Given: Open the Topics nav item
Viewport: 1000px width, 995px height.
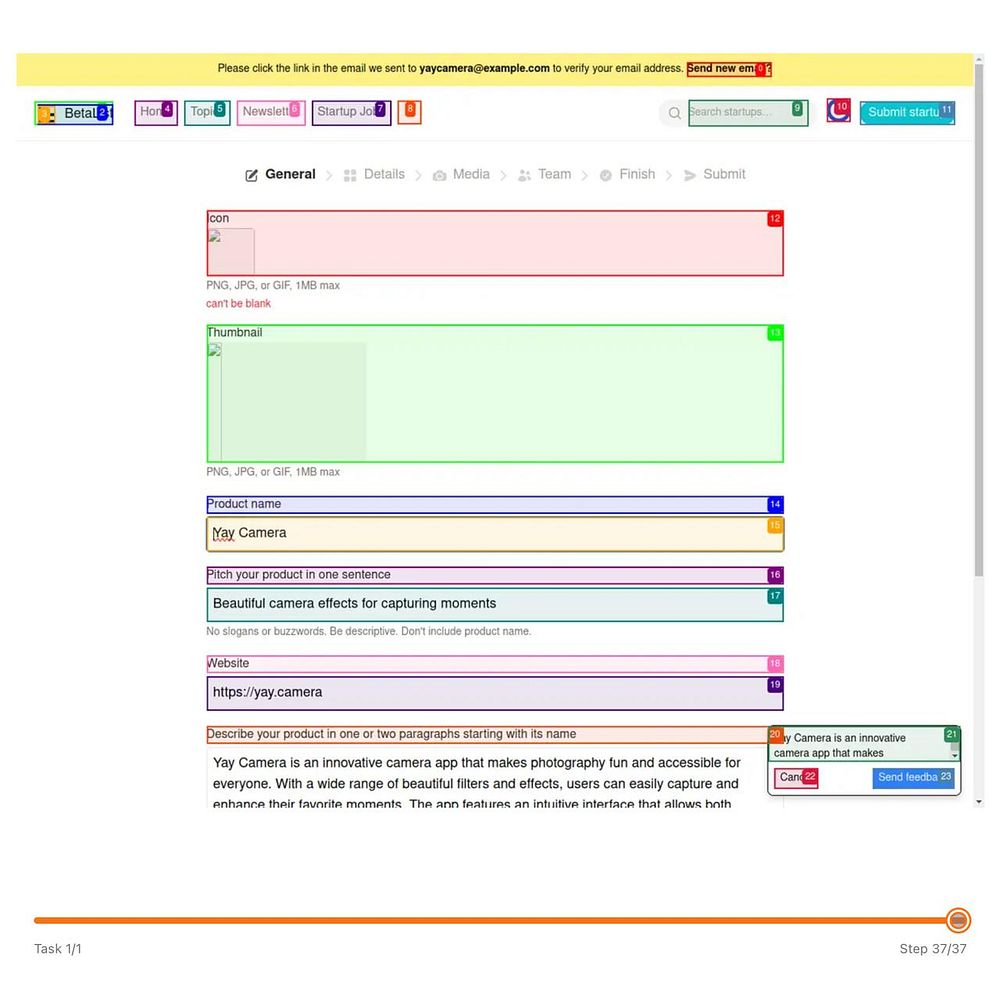Looking at the screenshot, I should click(x=207, y=113).
